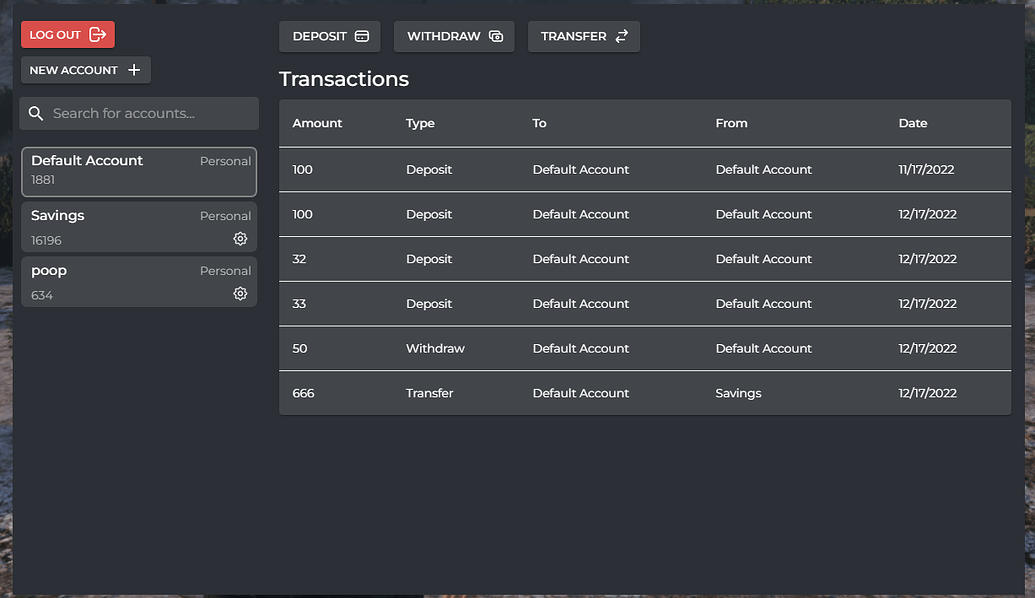
Task: Click Deposit type cell in the 32 row
Action: pyautogui.click(x=429, y=259)
